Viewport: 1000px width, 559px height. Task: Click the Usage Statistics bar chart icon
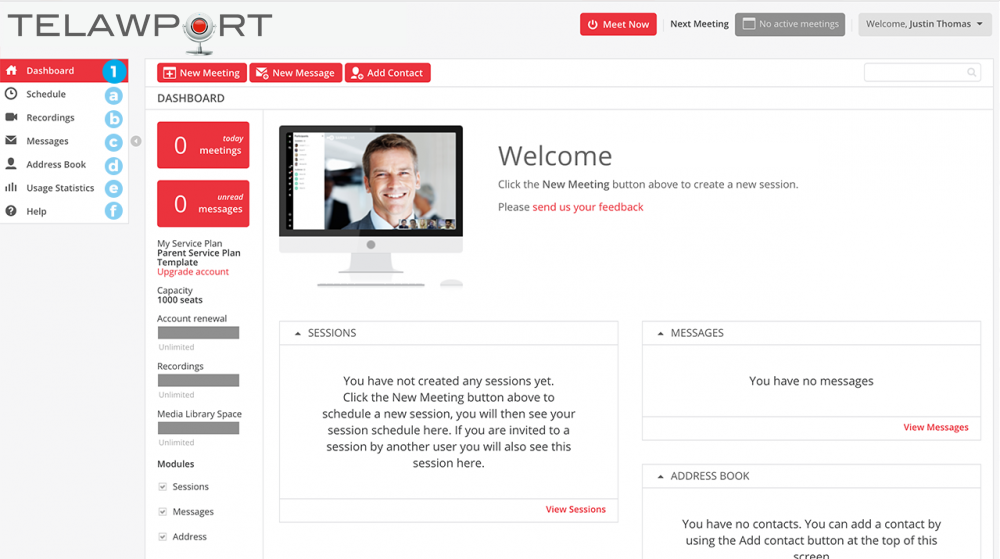(11, 187)
